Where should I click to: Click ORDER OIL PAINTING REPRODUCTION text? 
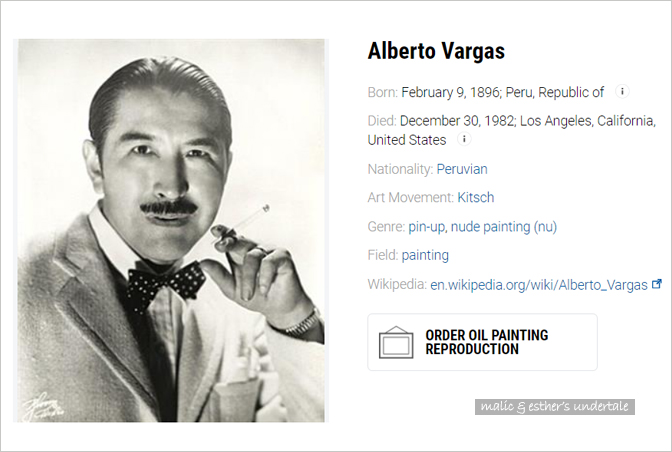coord(486,342)
